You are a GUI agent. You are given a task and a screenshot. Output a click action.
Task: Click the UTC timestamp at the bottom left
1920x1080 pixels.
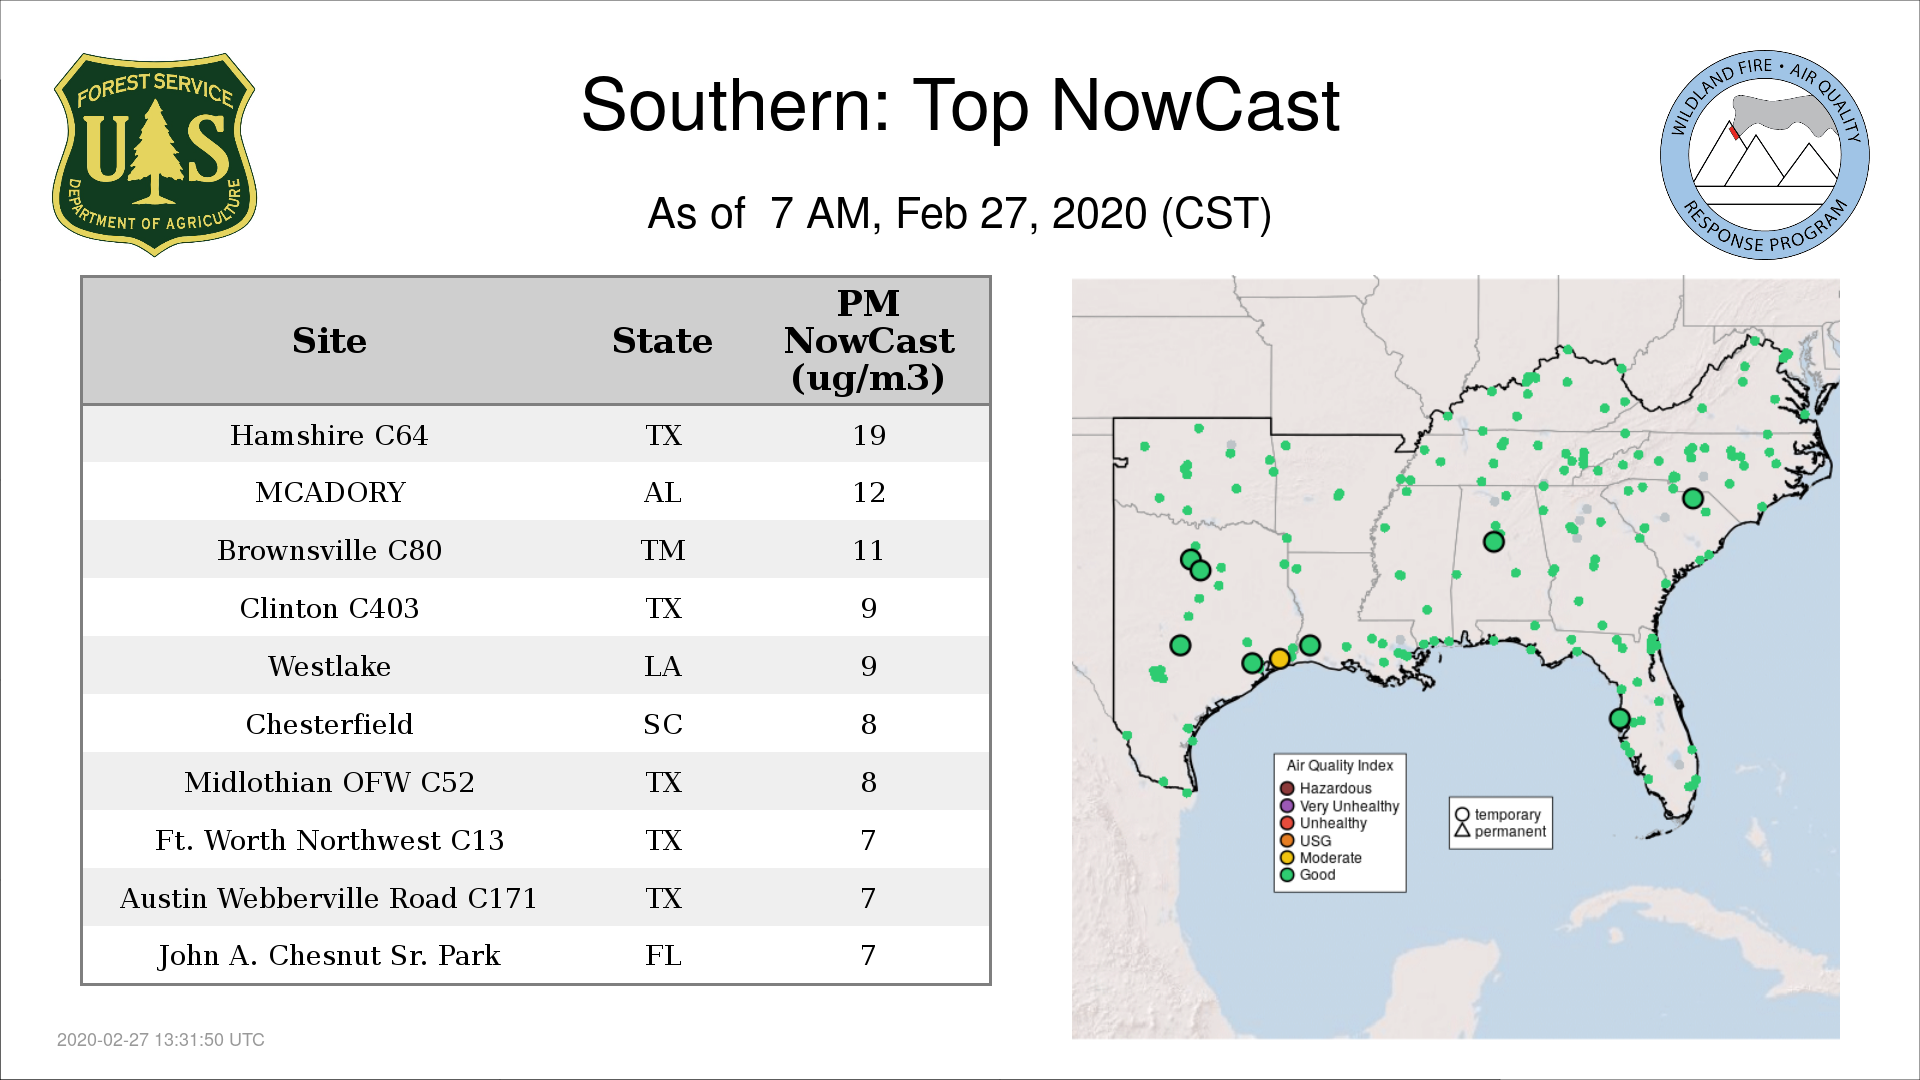tap(161, 1040)
